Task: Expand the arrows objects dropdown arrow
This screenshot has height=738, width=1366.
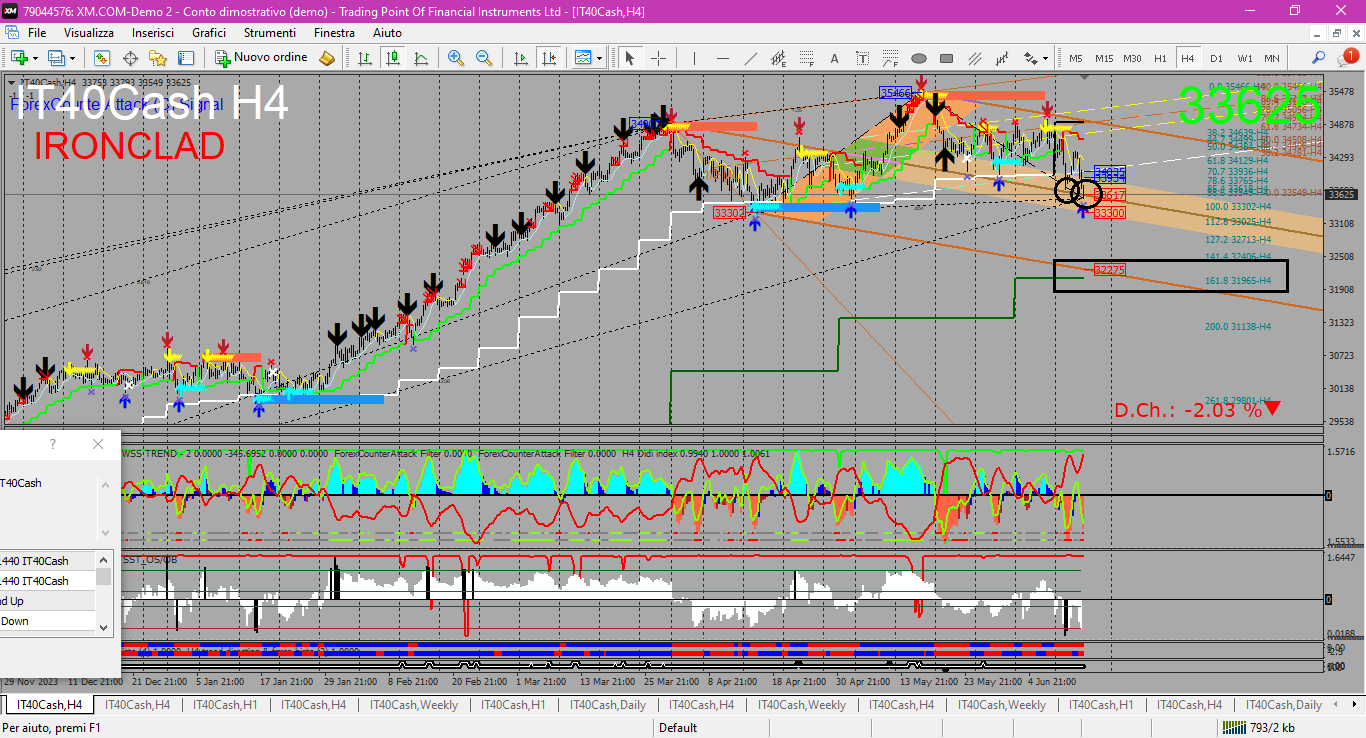Action: pos(1046,58)
